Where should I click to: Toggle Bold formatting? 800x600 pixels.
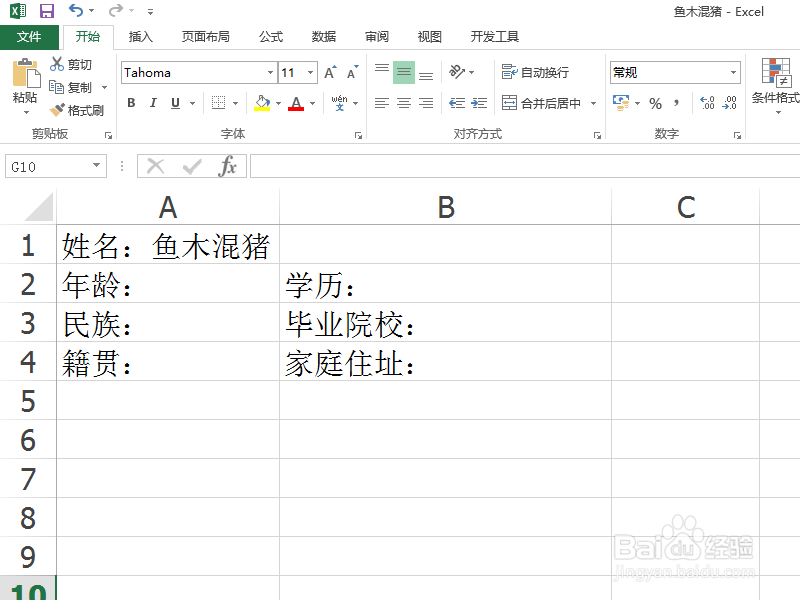pos(131,103)
